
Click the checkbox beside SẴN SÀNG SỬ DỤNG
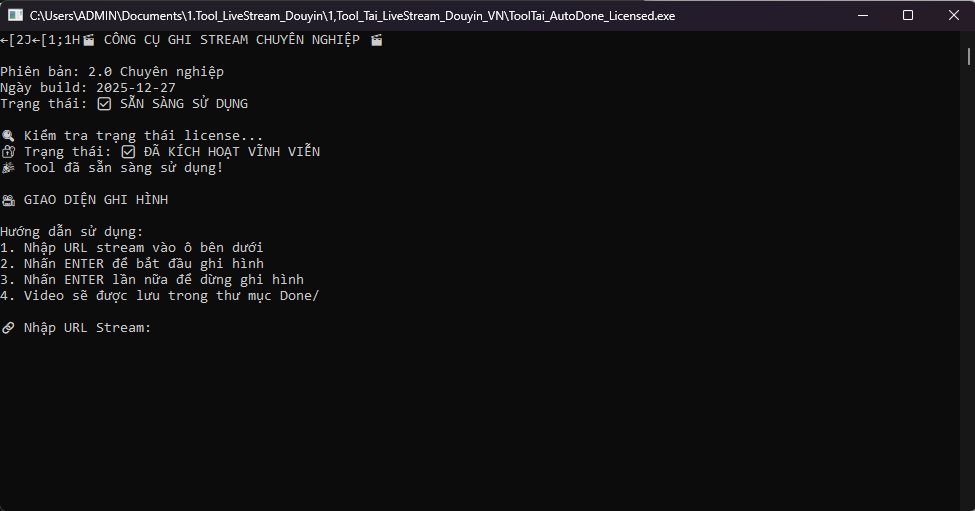tap(105, 104)
